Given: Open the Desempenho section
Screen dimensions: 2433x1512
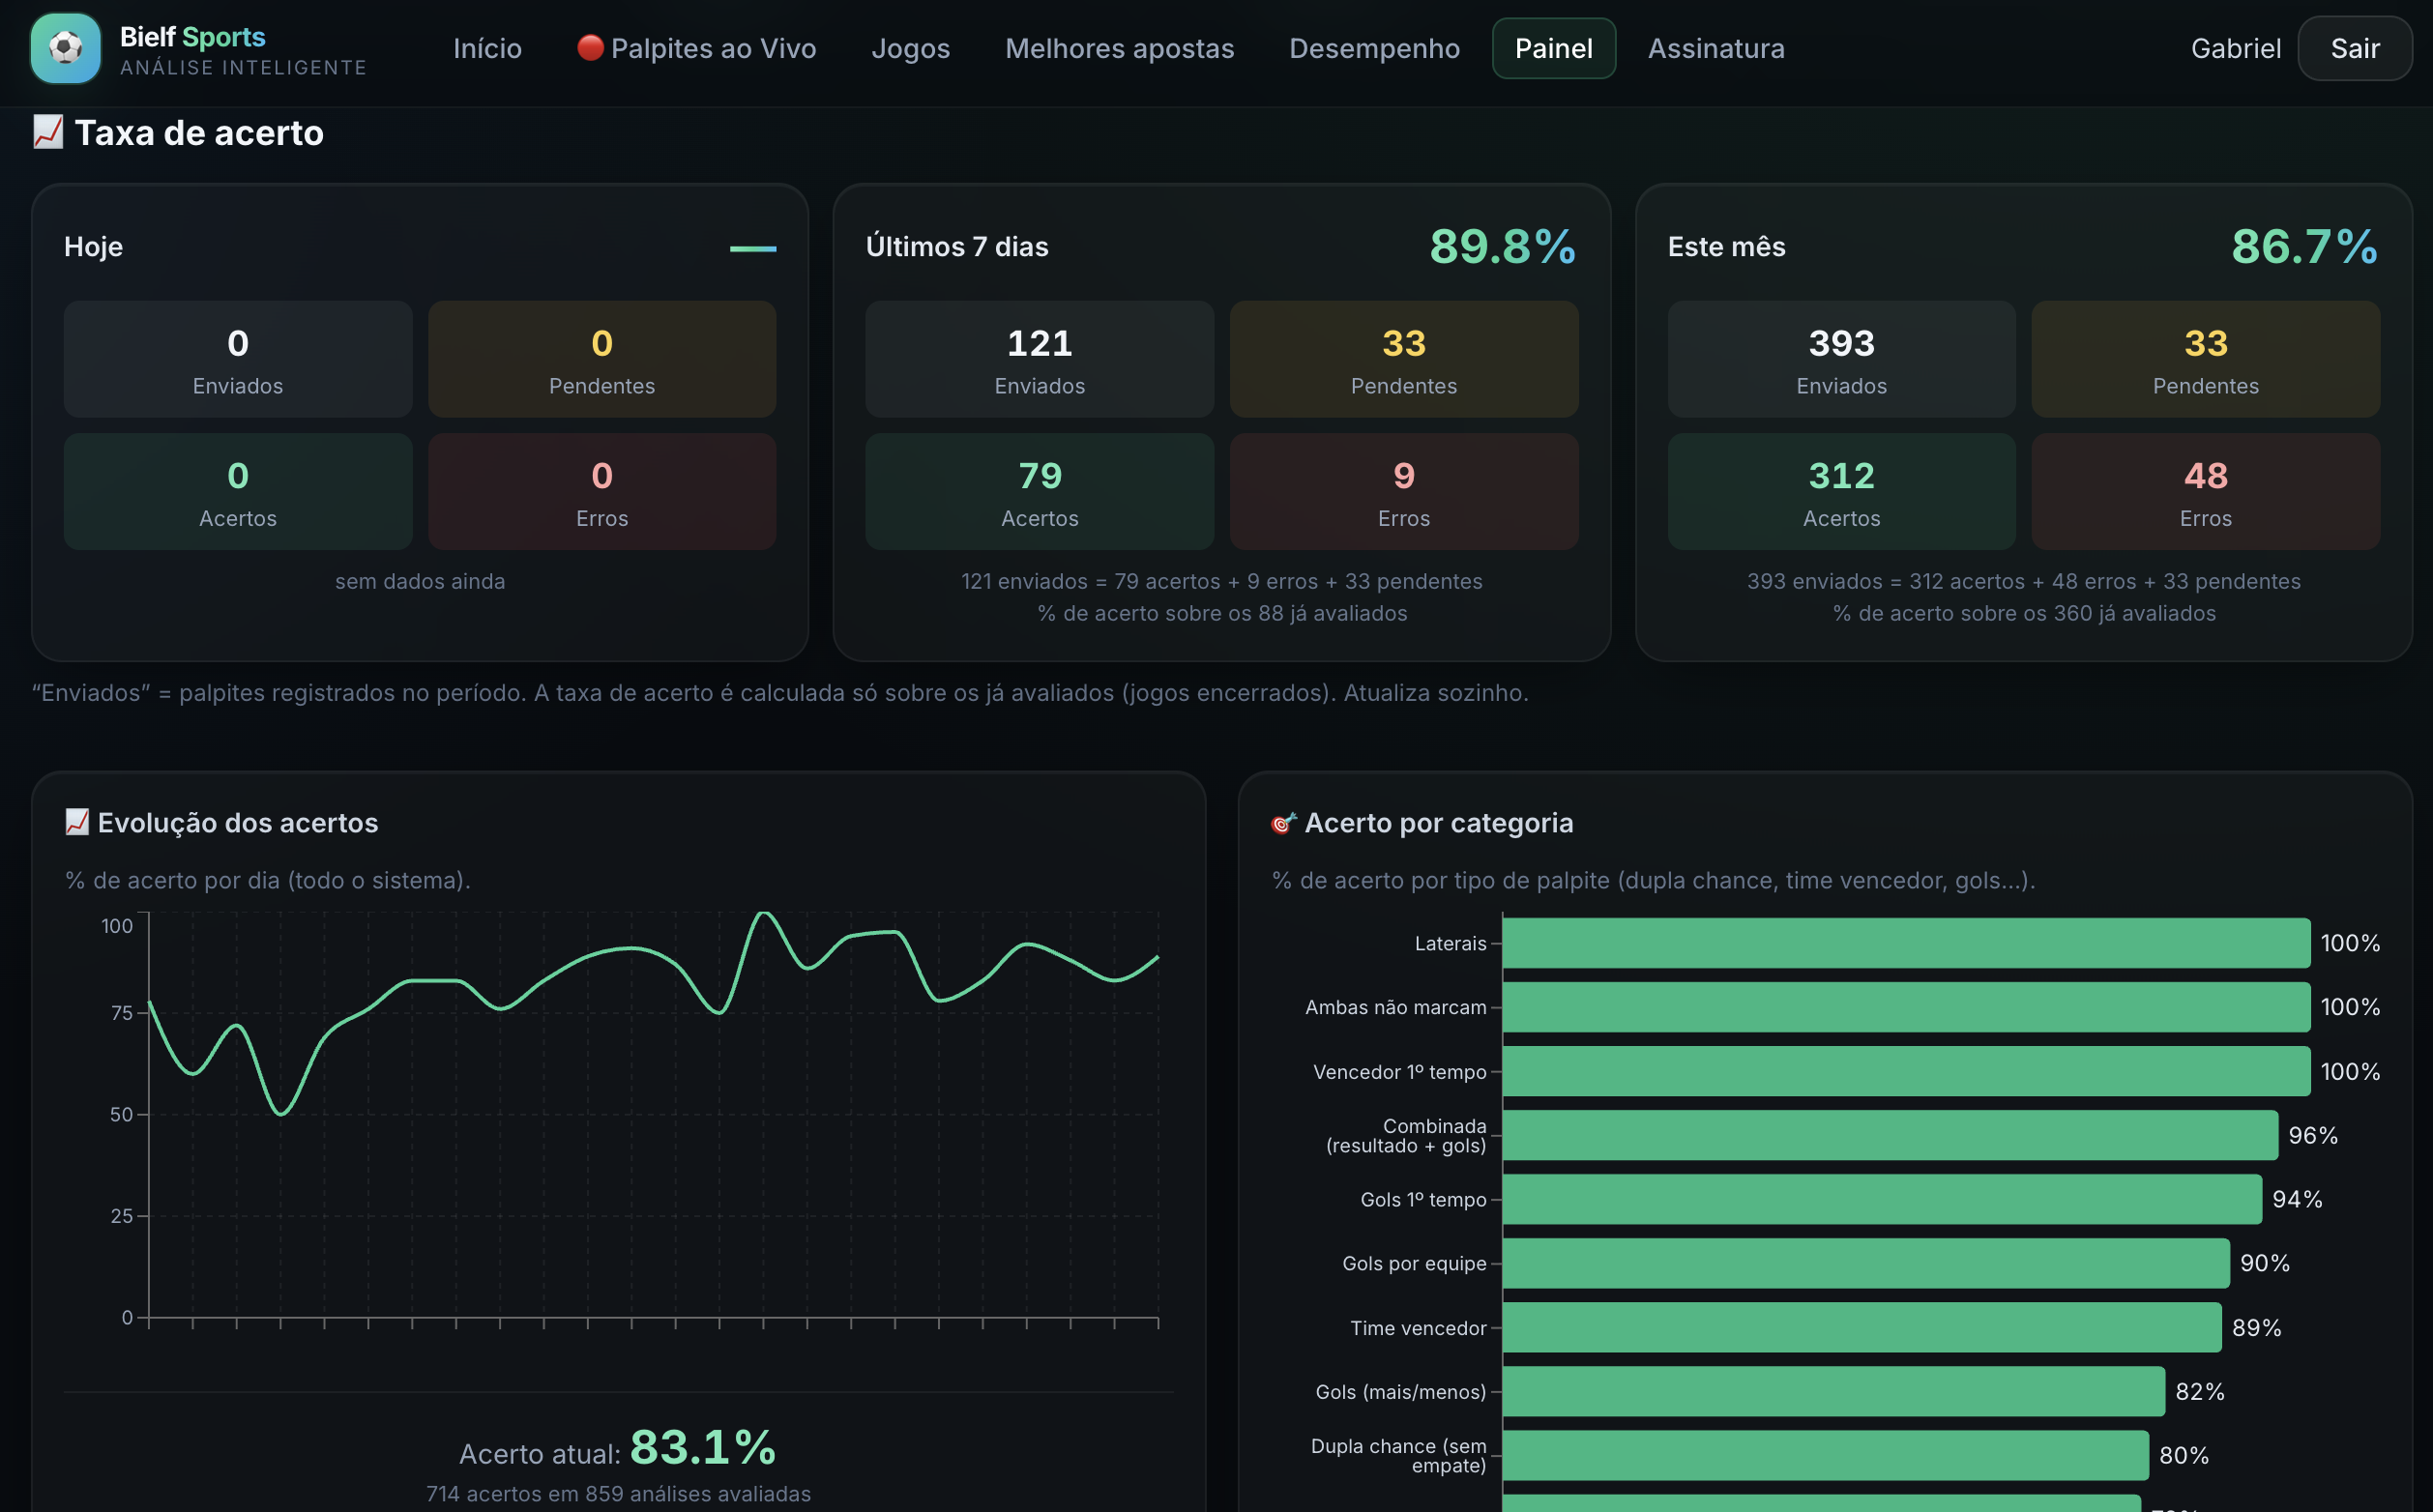Looking at the screenshot, I should (x=1374, y=48).
